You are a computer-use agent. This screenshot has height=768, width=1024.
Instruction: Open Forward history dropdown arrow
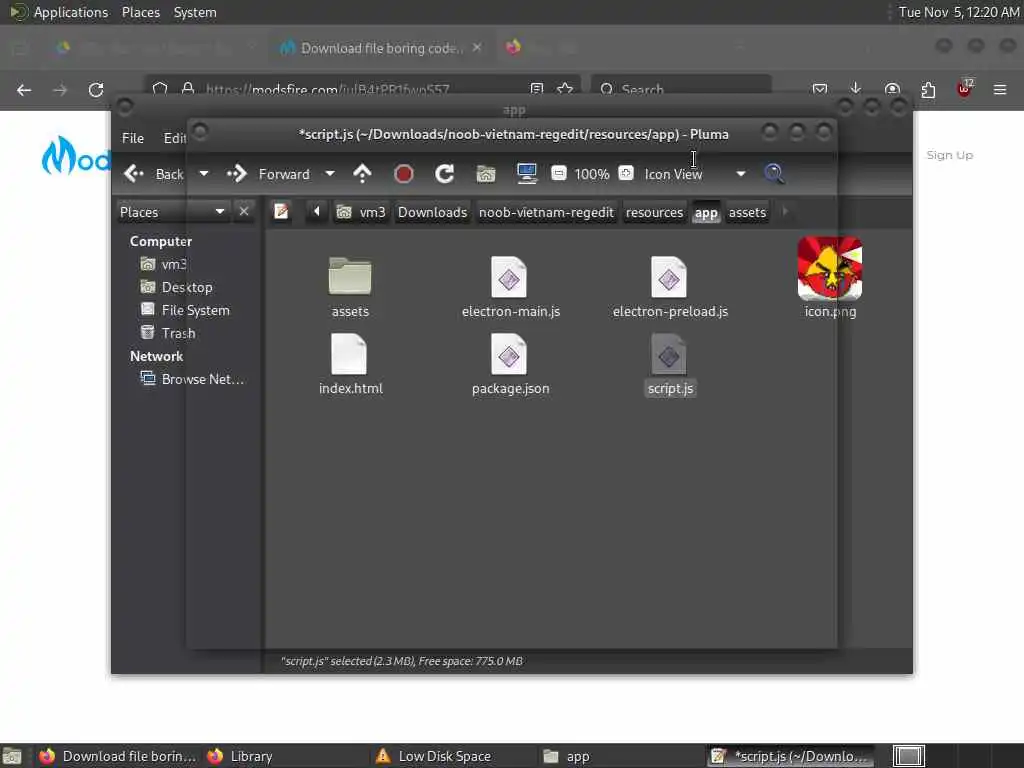point(330,174)
